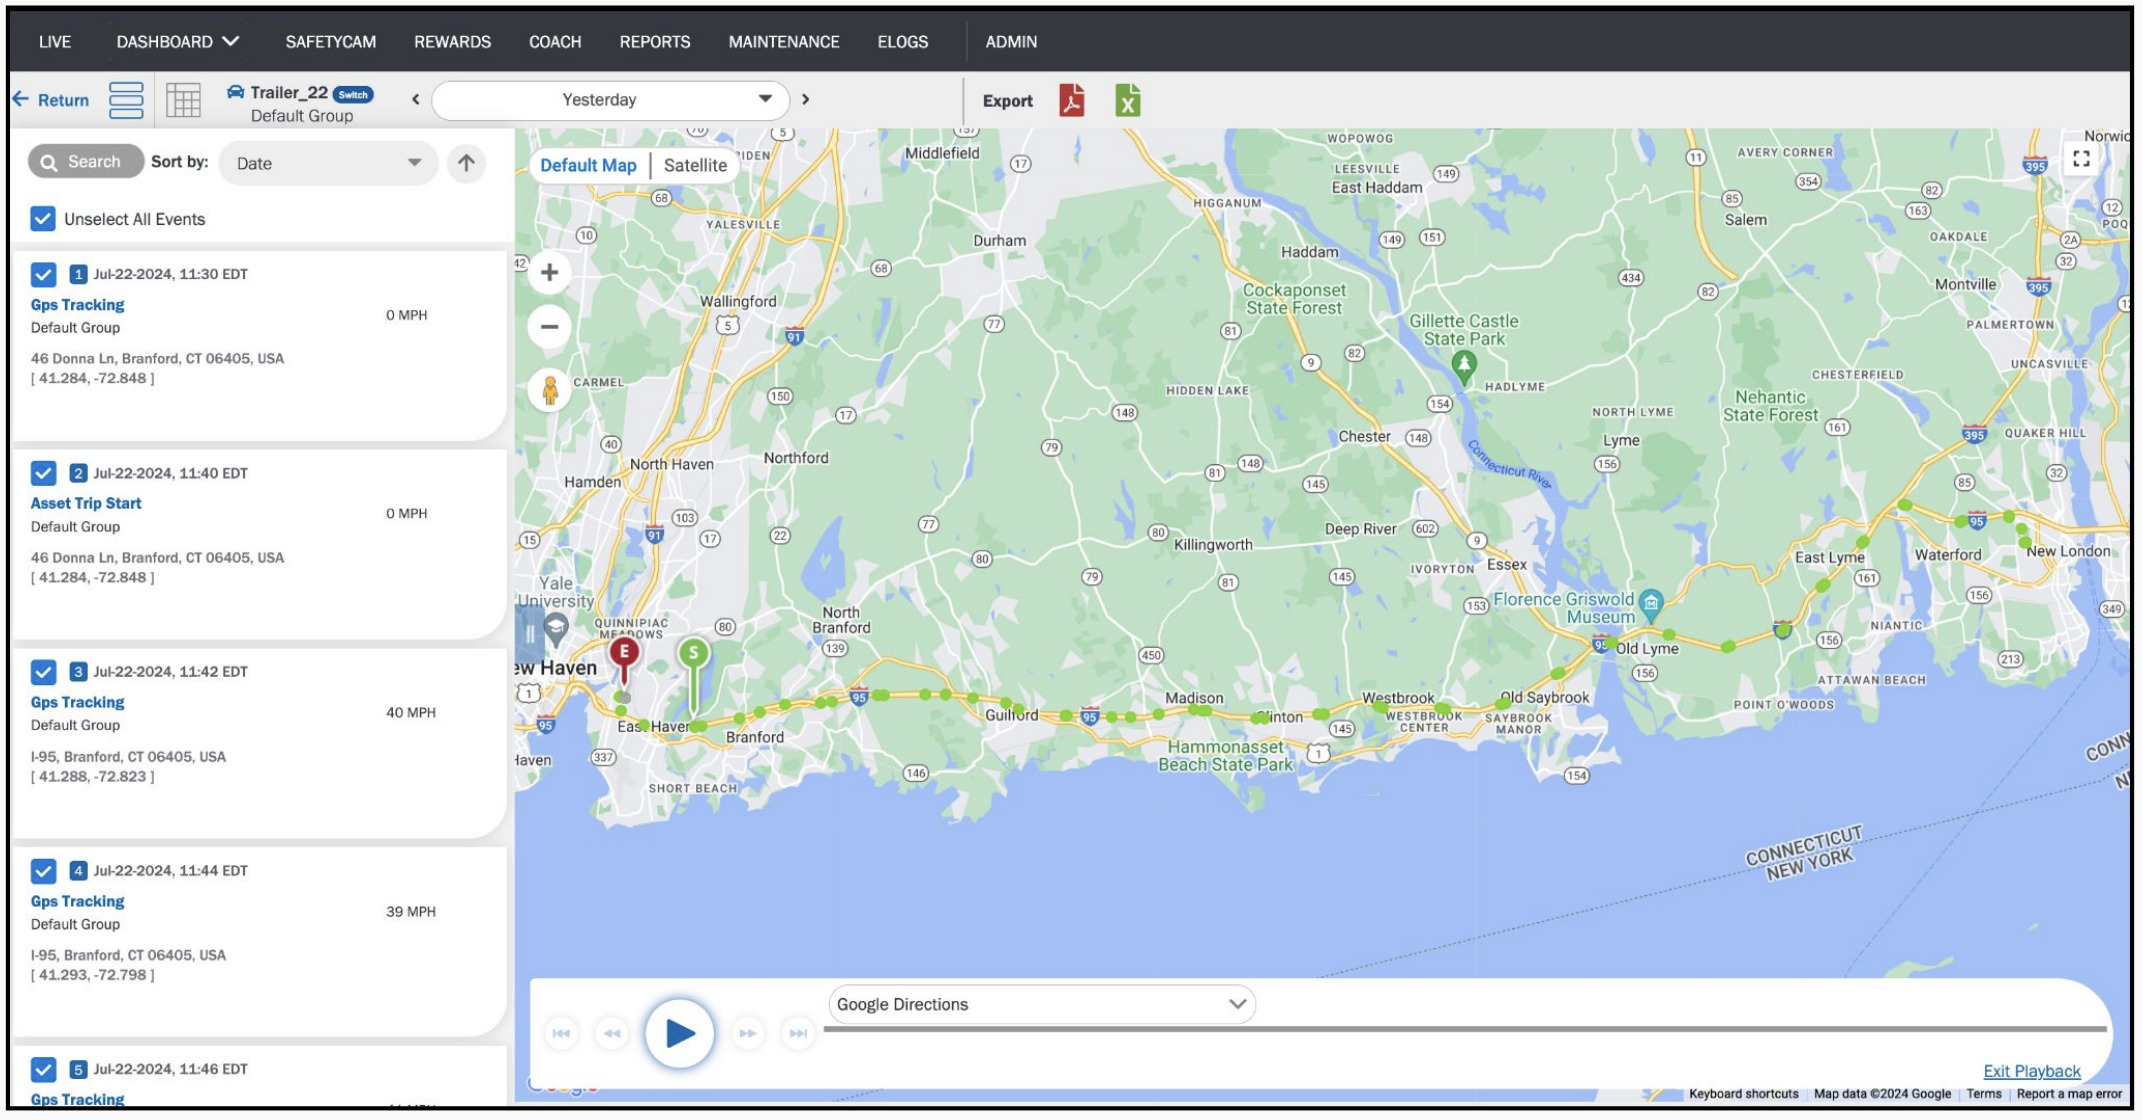Open the Asset Trip Start event title
The image size is (2142, 1120).
tap(86, 503)
